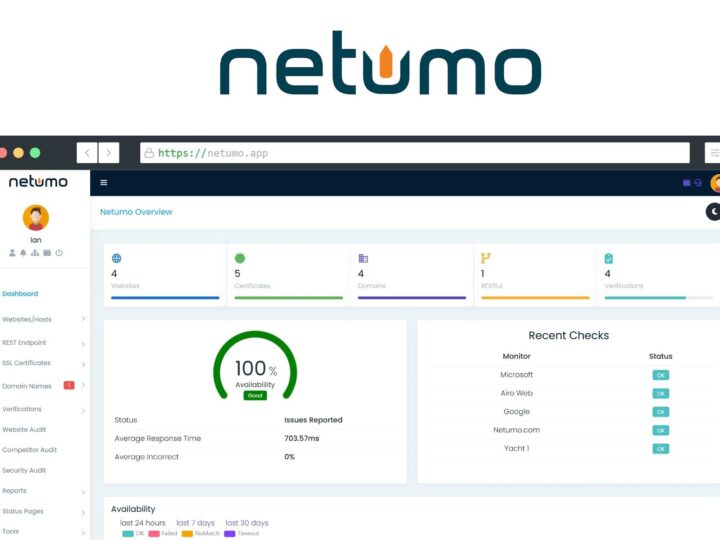This screenshot has width=720, height=540.
Task: Select the SSL Certificates menu label
Action: click(x=27, y=363)
